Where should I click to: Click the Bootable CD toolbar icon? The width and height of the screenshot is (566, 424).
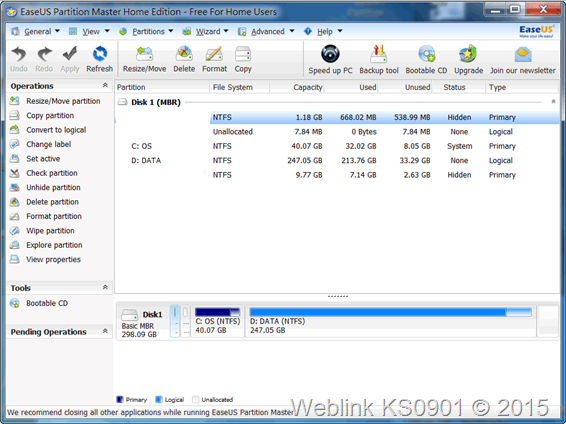[x=426, y=60]
